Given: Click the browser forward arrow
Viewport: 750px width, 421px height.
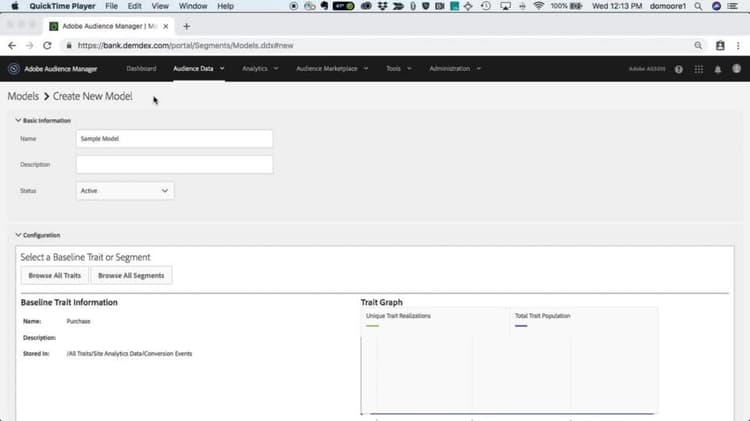Looking at the screenshot, I should click(x=30, y=45).
